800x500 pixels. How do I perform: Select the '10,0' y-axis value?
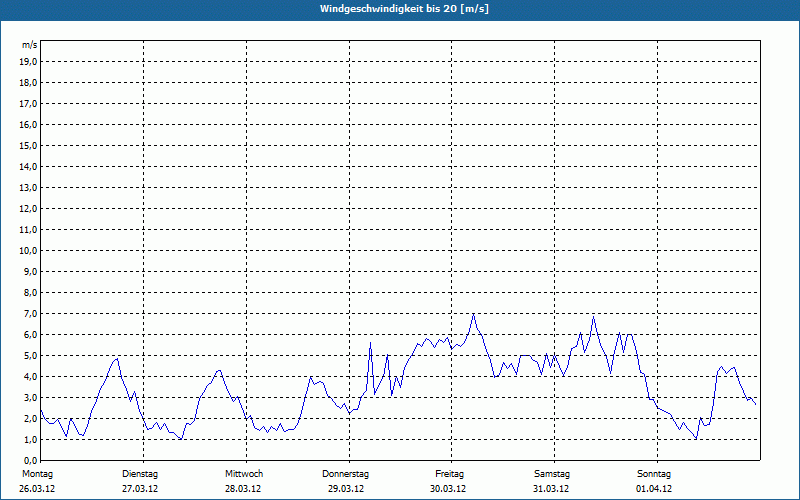28,251
